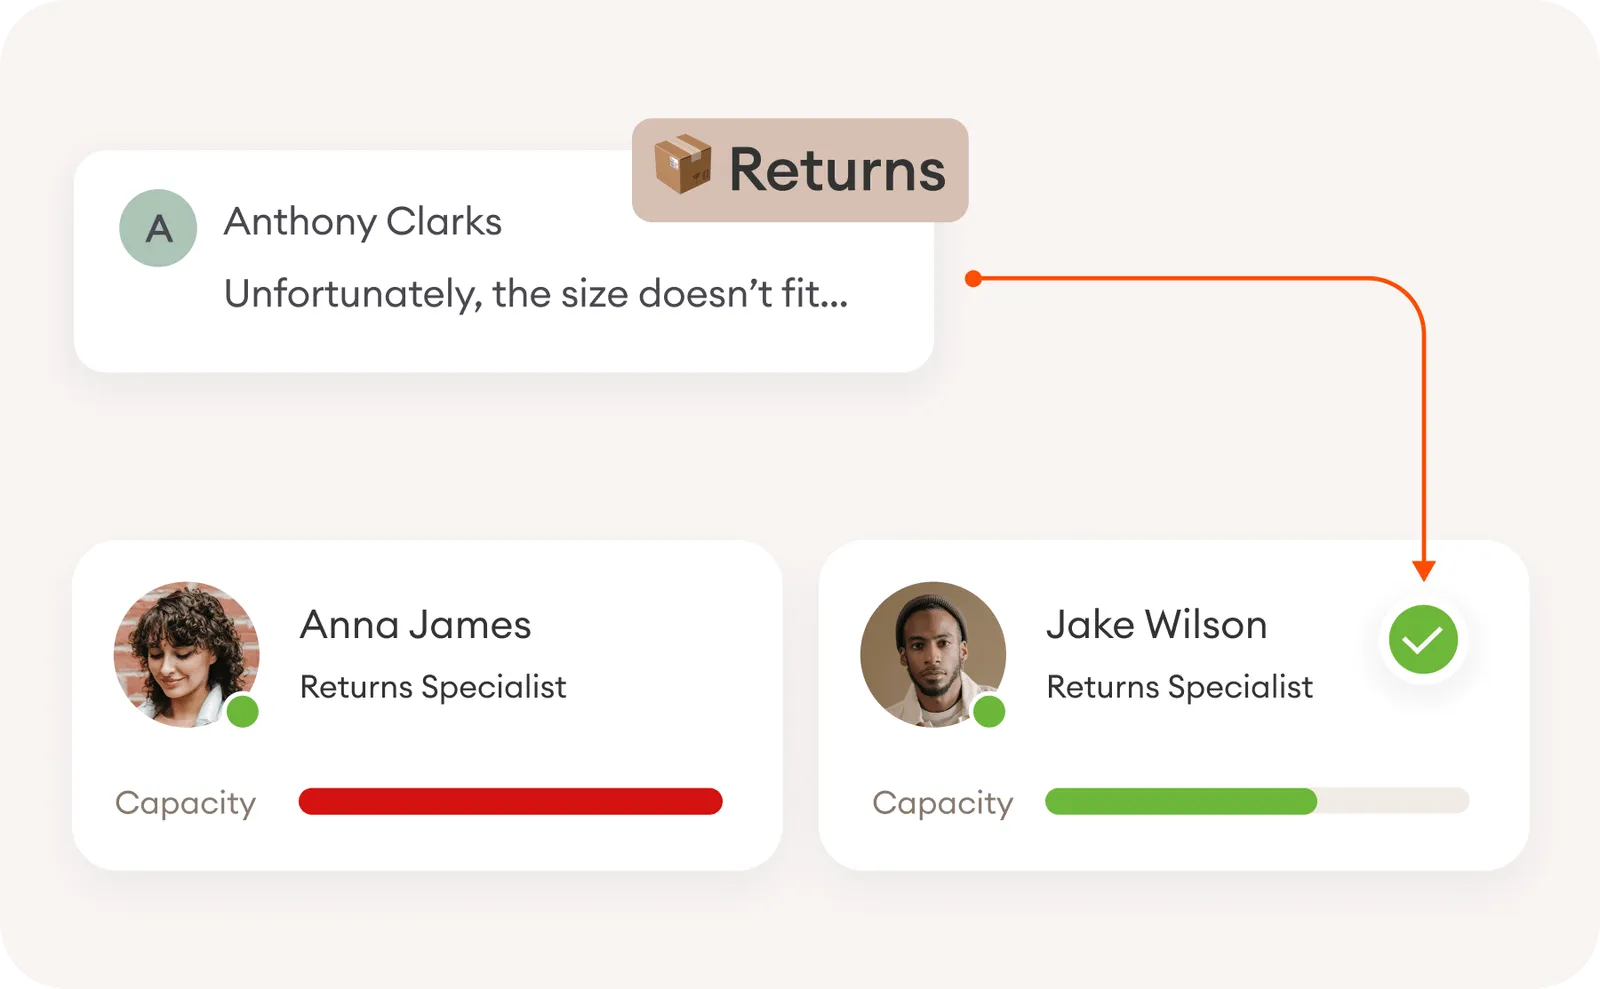Click the orange dot at the connector start

973,279
